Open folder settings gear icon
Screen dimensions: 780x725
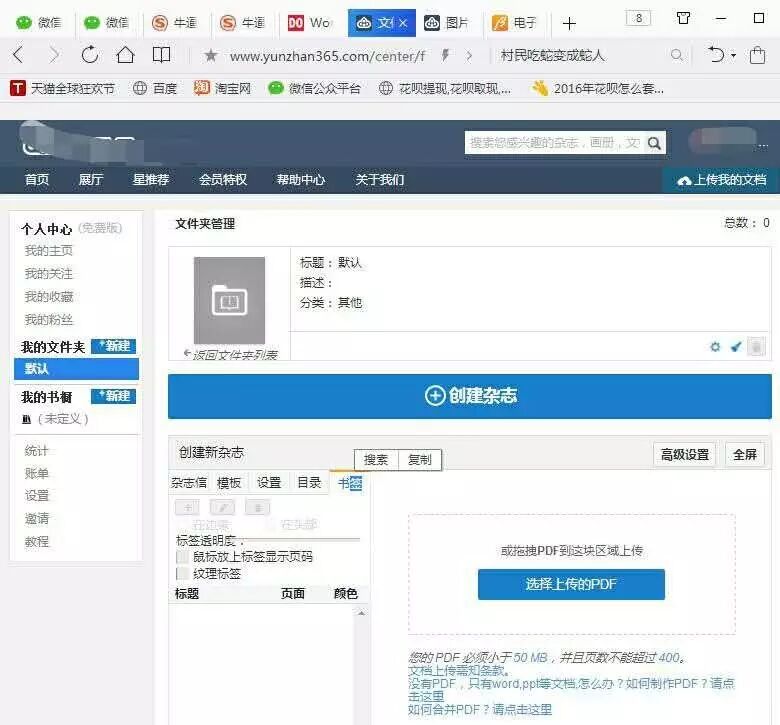click(715, 347)
